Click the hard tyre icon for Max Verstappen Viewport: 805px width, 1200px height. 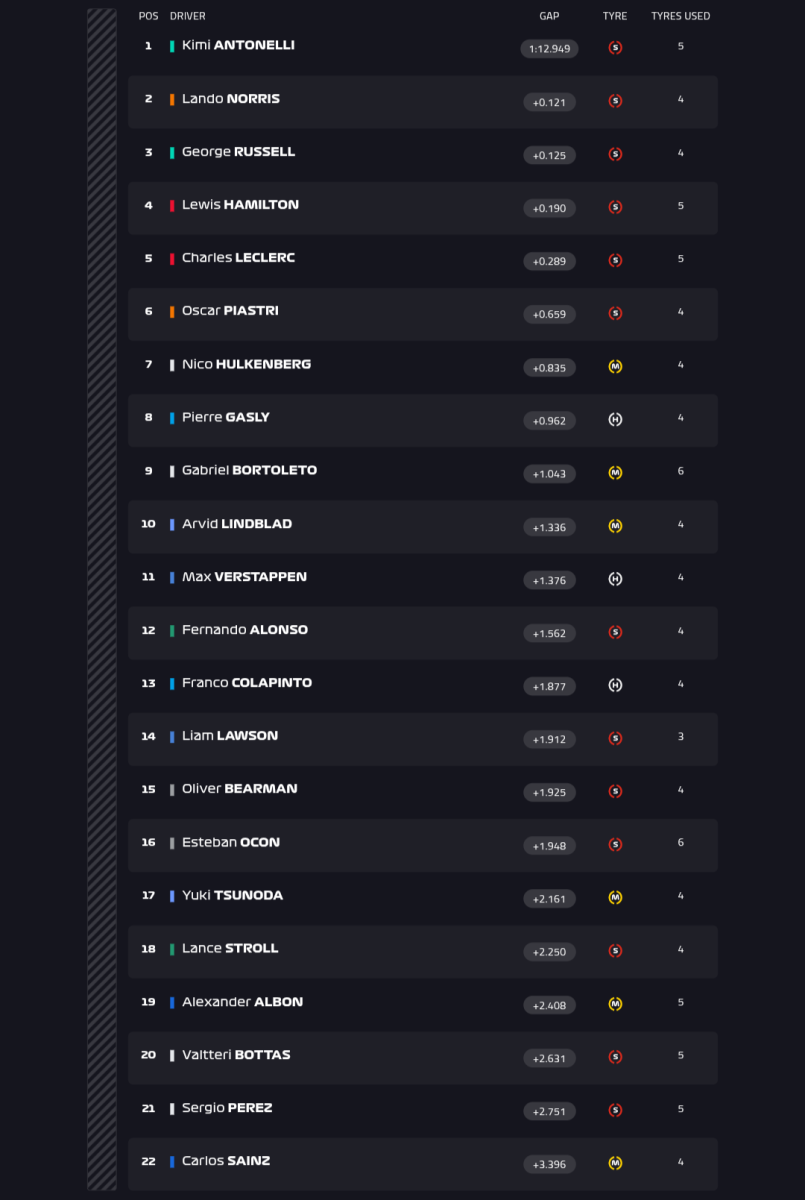click(x=615, y=579)
